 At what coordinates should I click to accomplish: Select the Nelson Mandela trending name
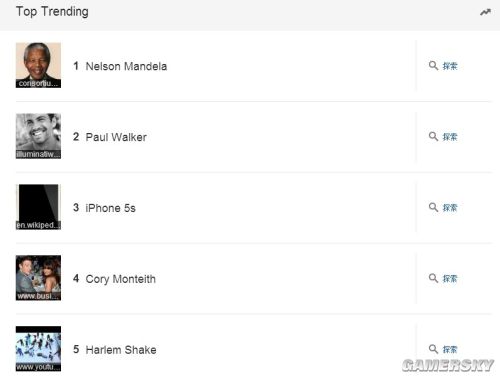pos(126,66)
